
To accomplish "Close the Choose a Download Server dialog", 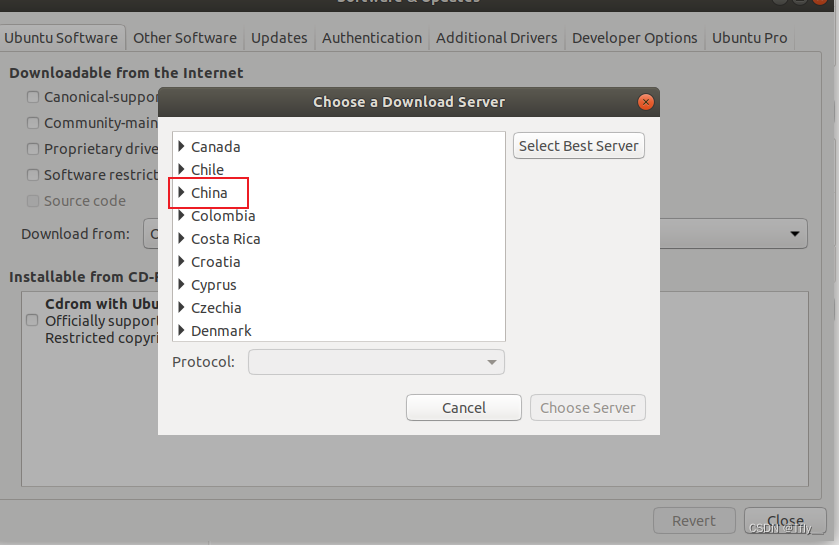I will (646, 102).
